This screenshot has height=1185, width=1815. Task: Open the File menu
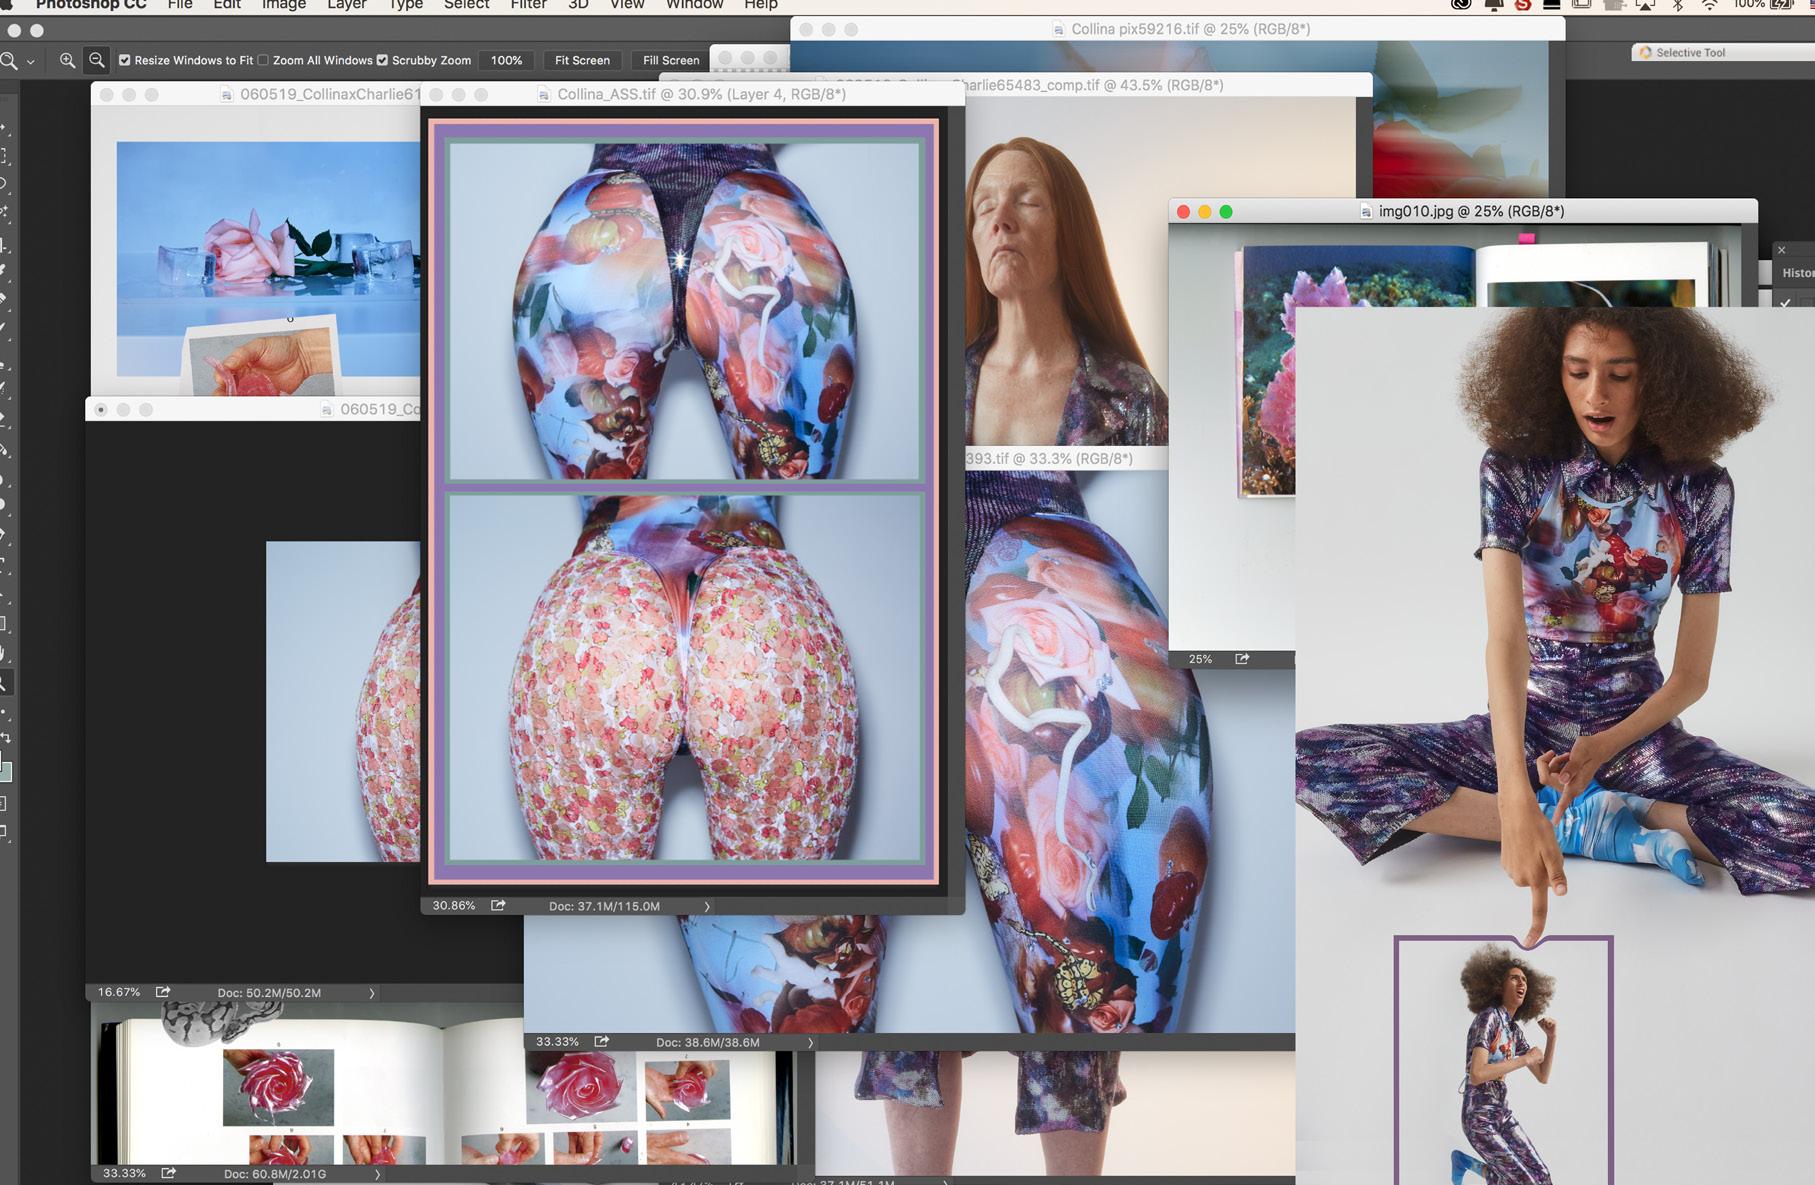pyautogui.click(x=180, y=5)
